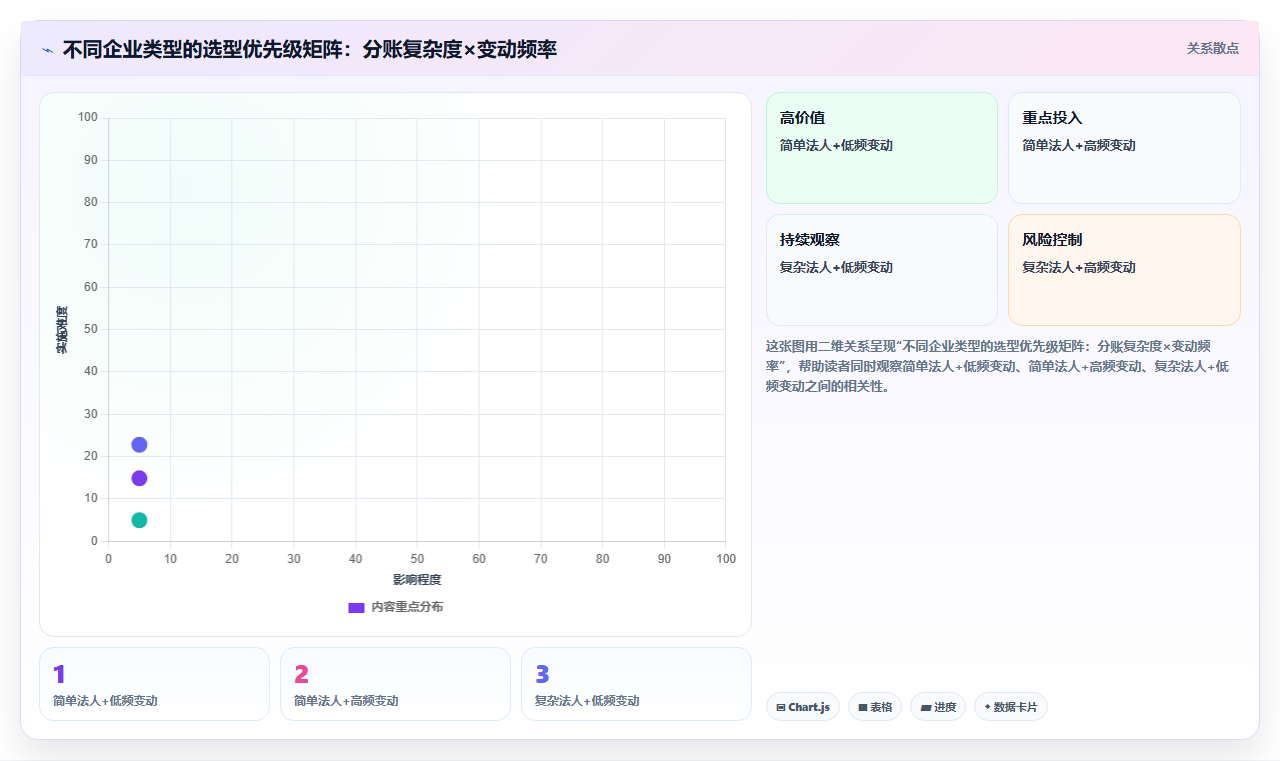Click the 简单法人+低频变动 text in 高价值 card
This screenshot has width=1280, height=761.
(x=836, y=145)
